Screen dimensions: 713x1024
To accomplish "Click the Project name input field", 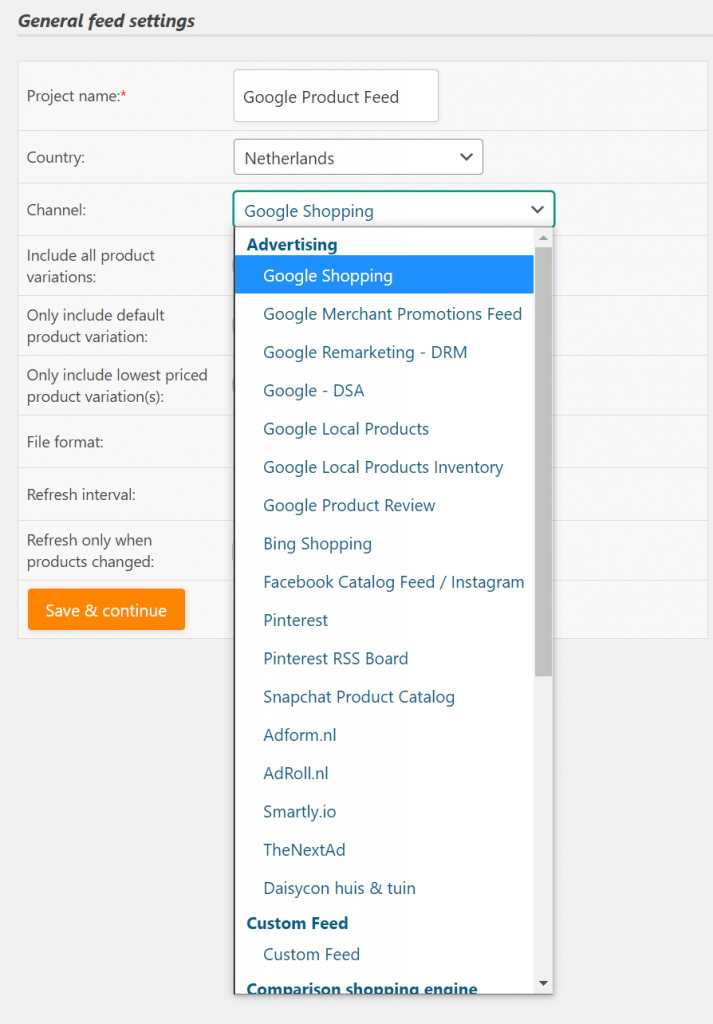I will (336, 96).
